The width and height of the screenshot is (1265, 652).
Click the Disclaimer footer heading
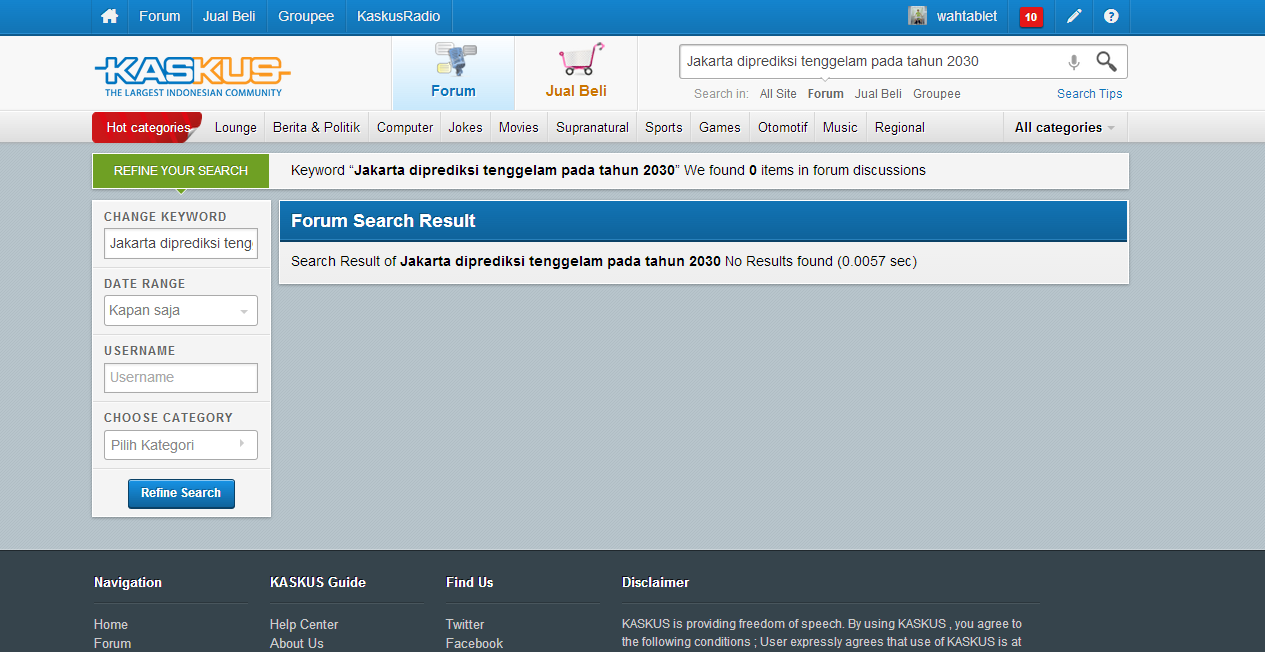coord(656,582)
